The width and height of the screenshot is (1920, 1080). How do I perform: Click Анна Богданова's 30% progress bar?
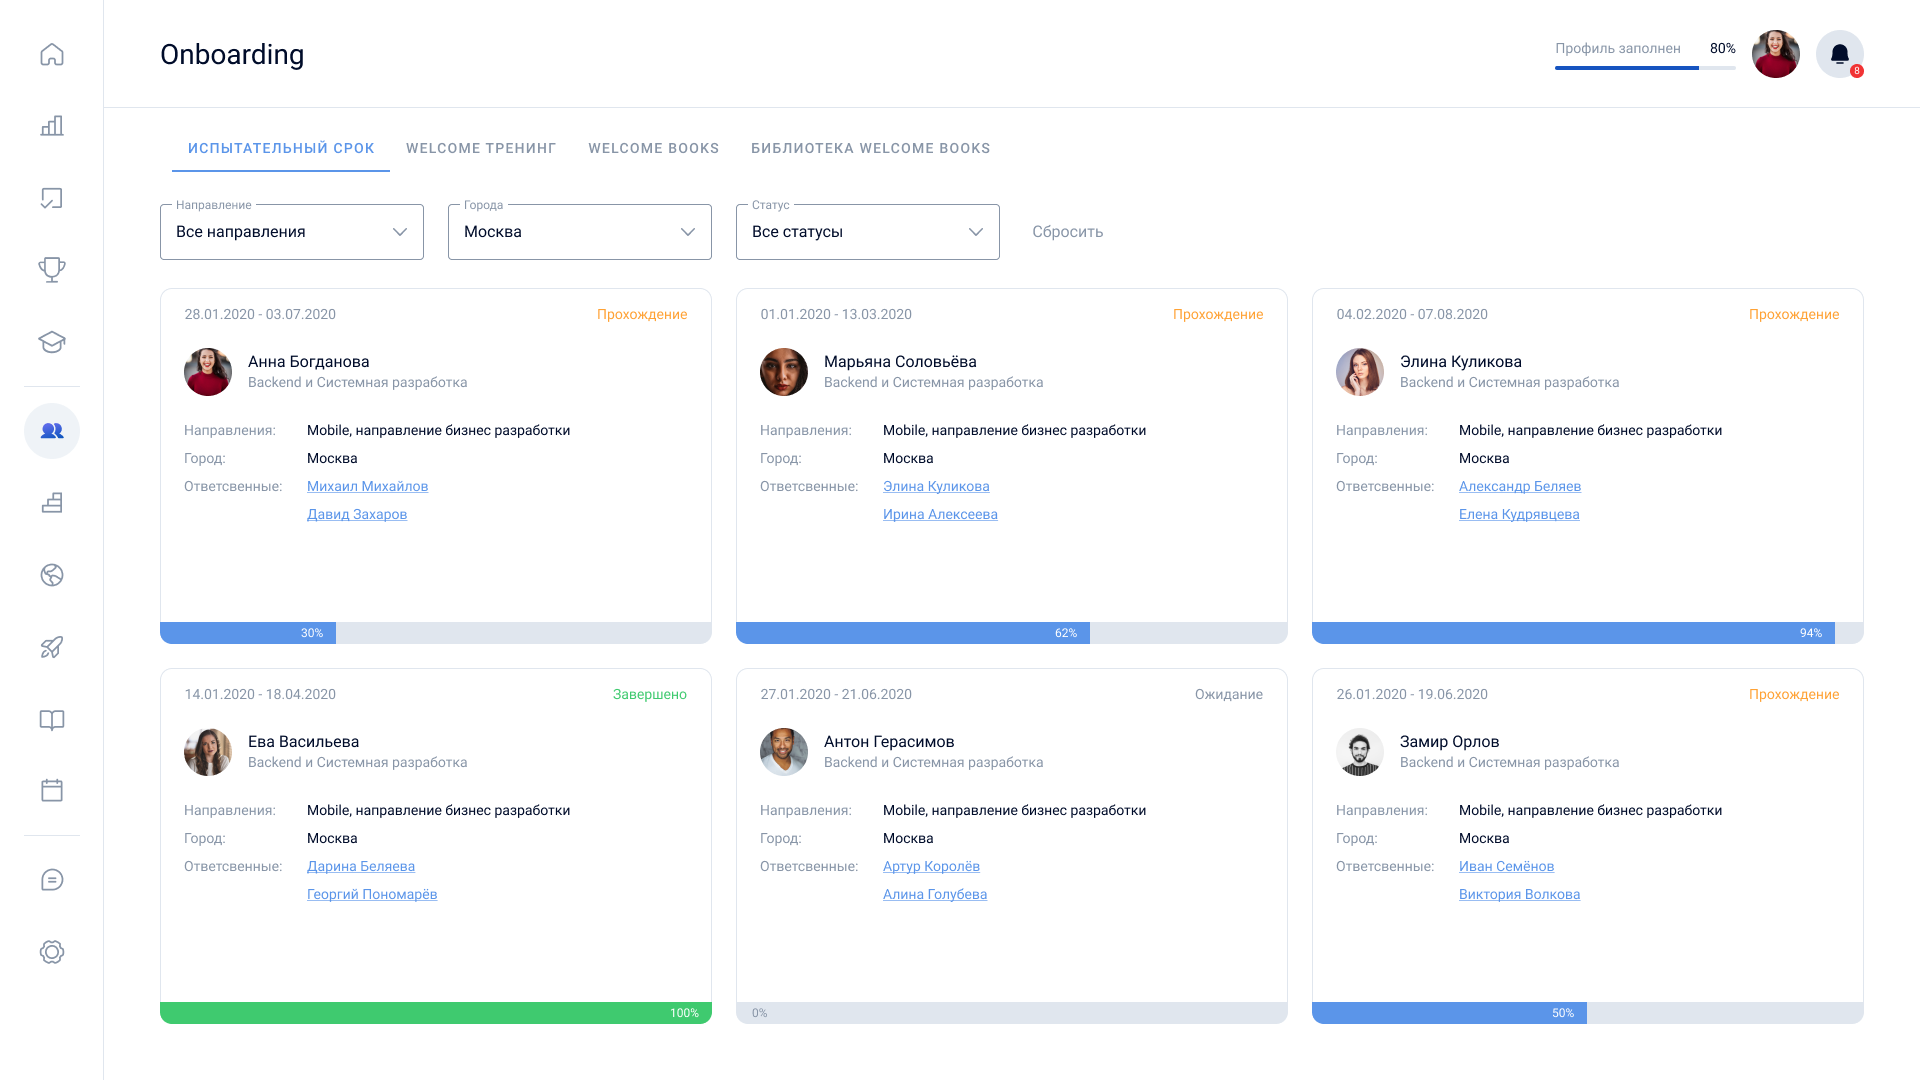(x=435, y=633)
